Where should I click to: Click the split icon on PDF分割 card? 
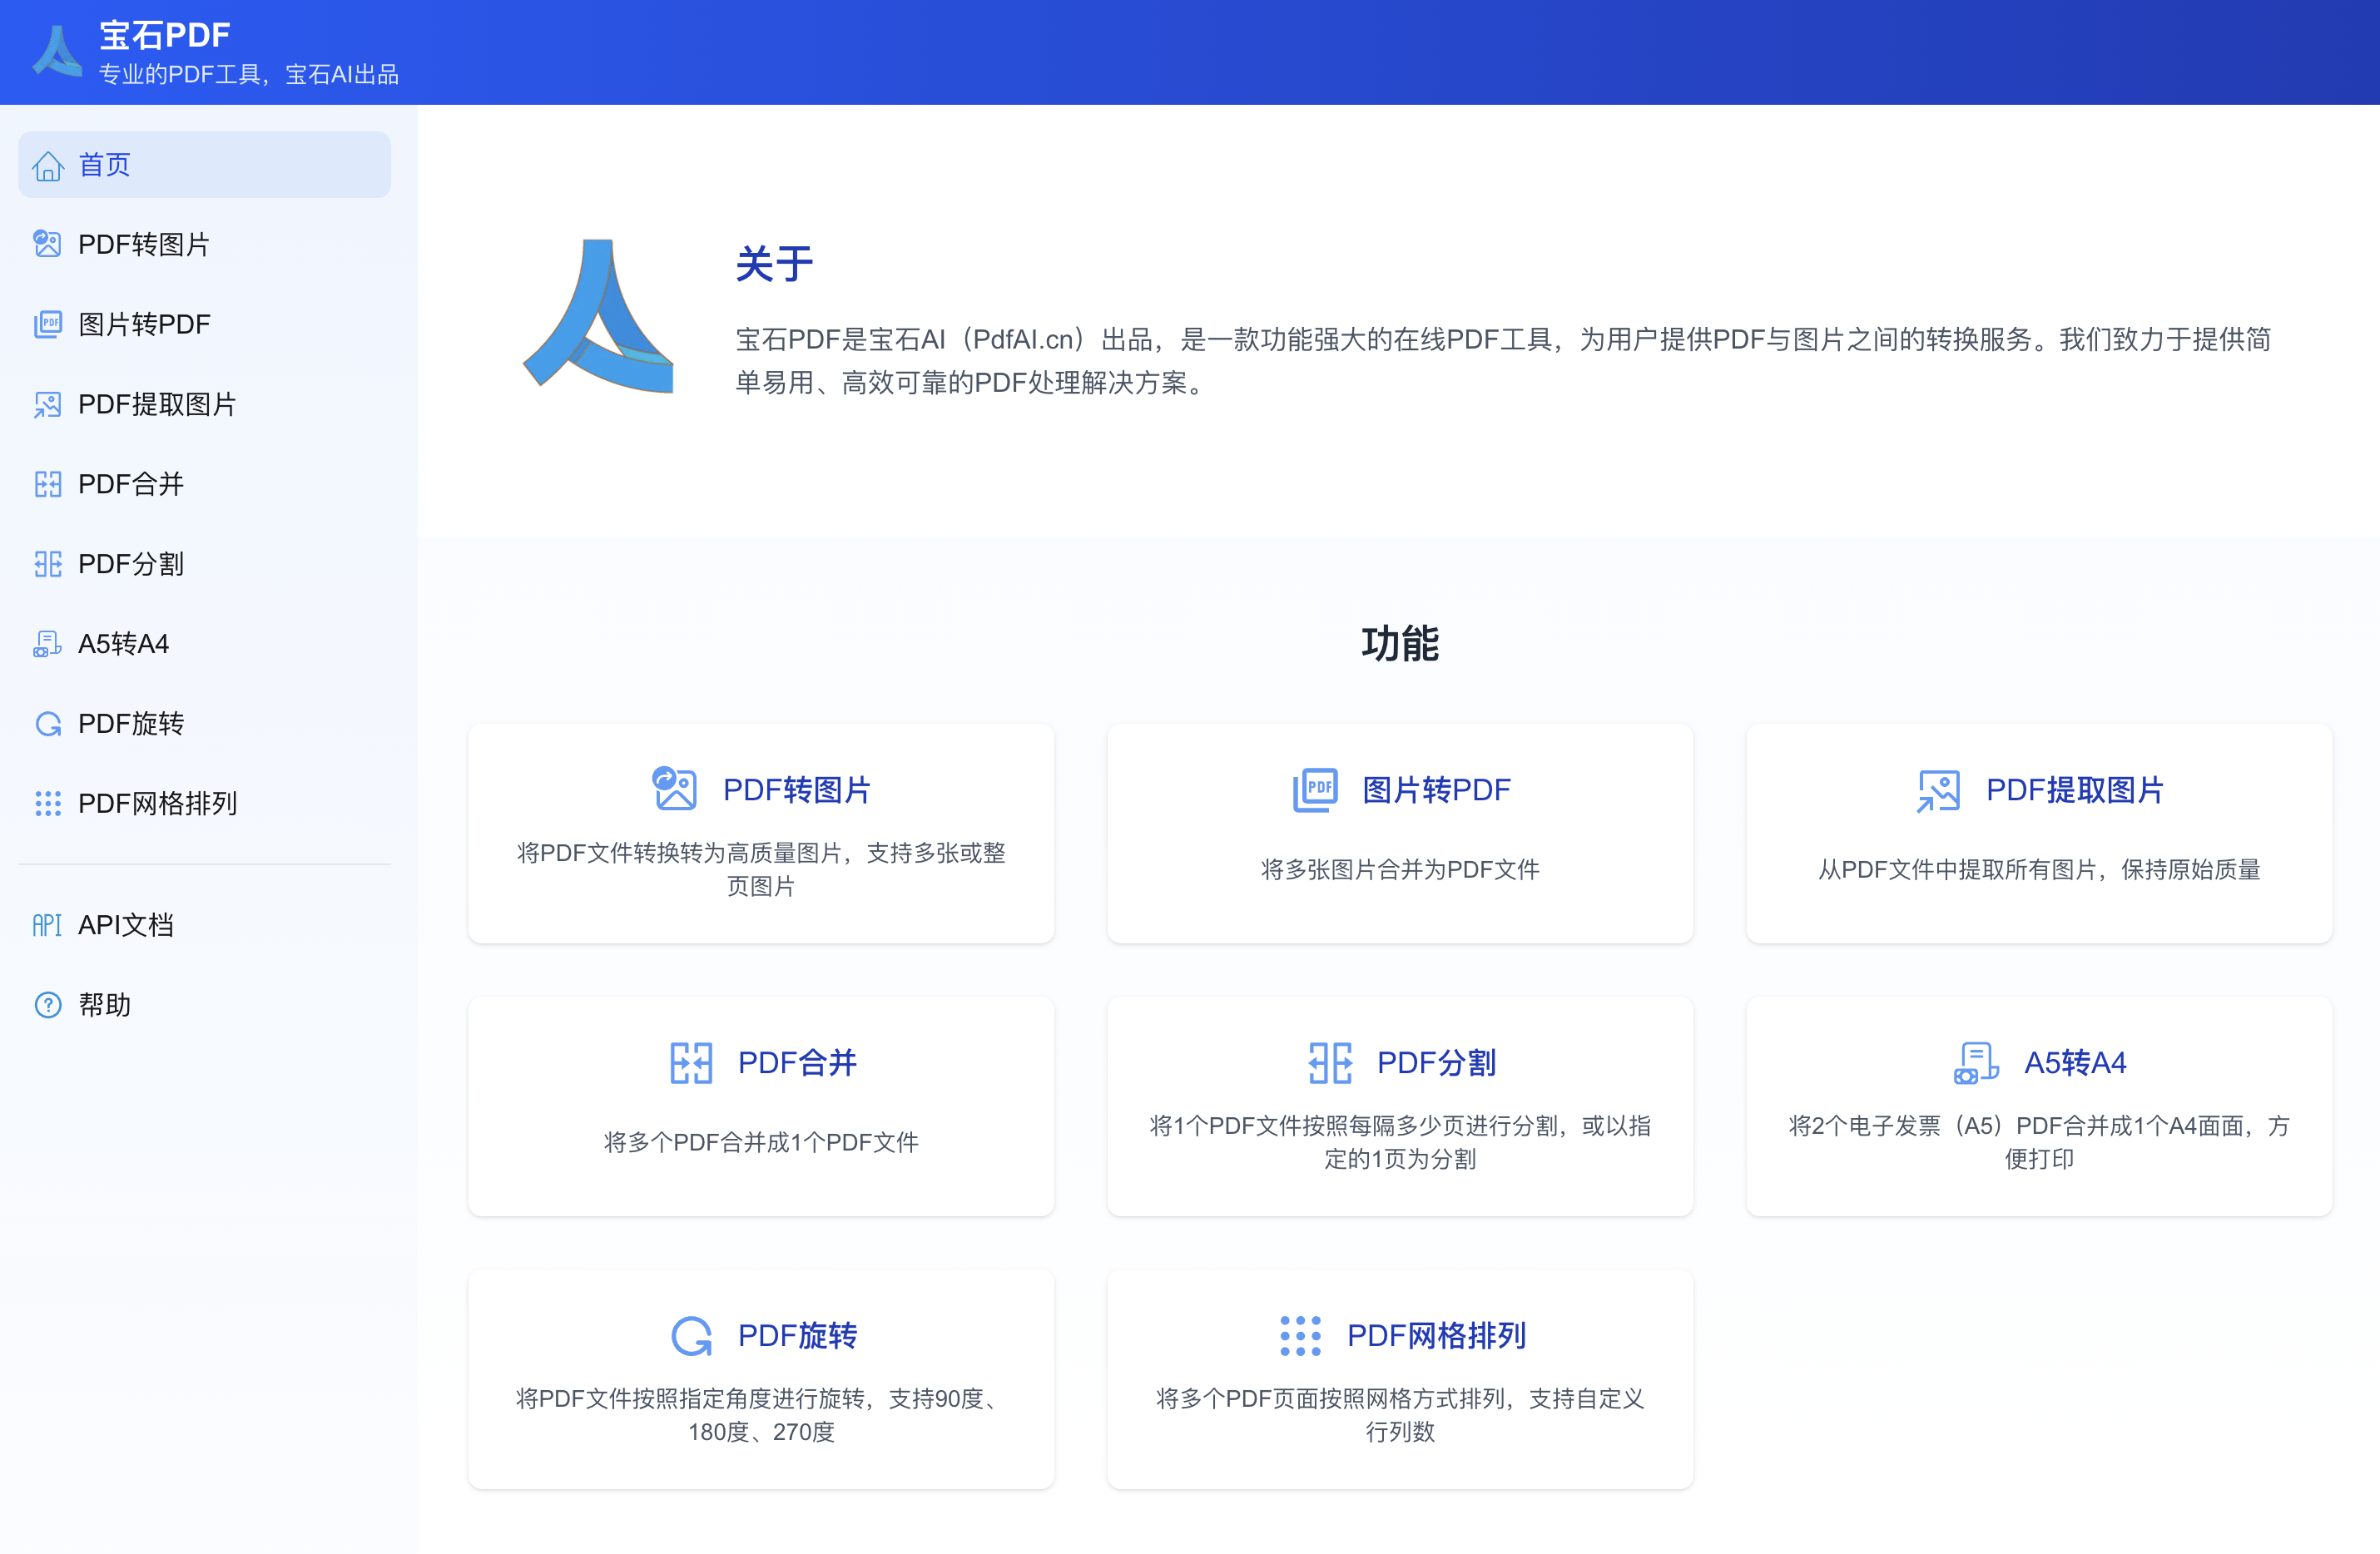pos(1329,1063)
